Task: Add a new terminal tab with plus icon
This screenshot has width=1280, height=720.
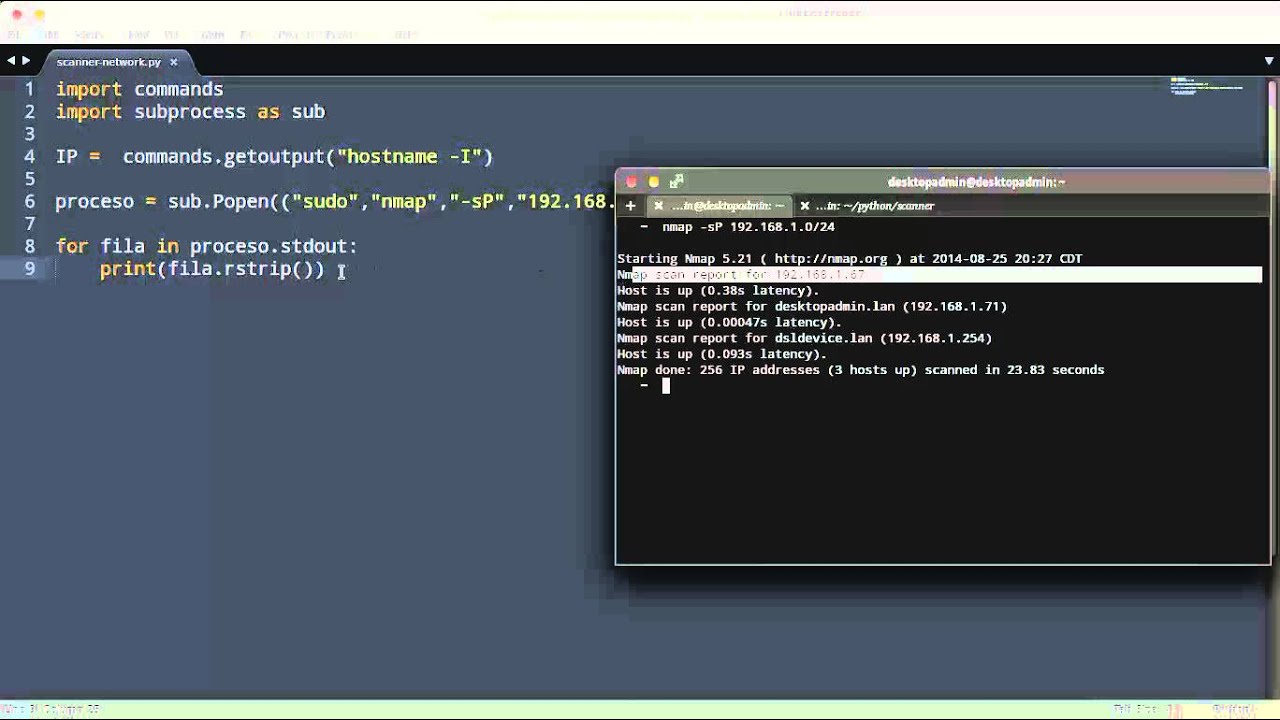Action: [x=630, y=206]
